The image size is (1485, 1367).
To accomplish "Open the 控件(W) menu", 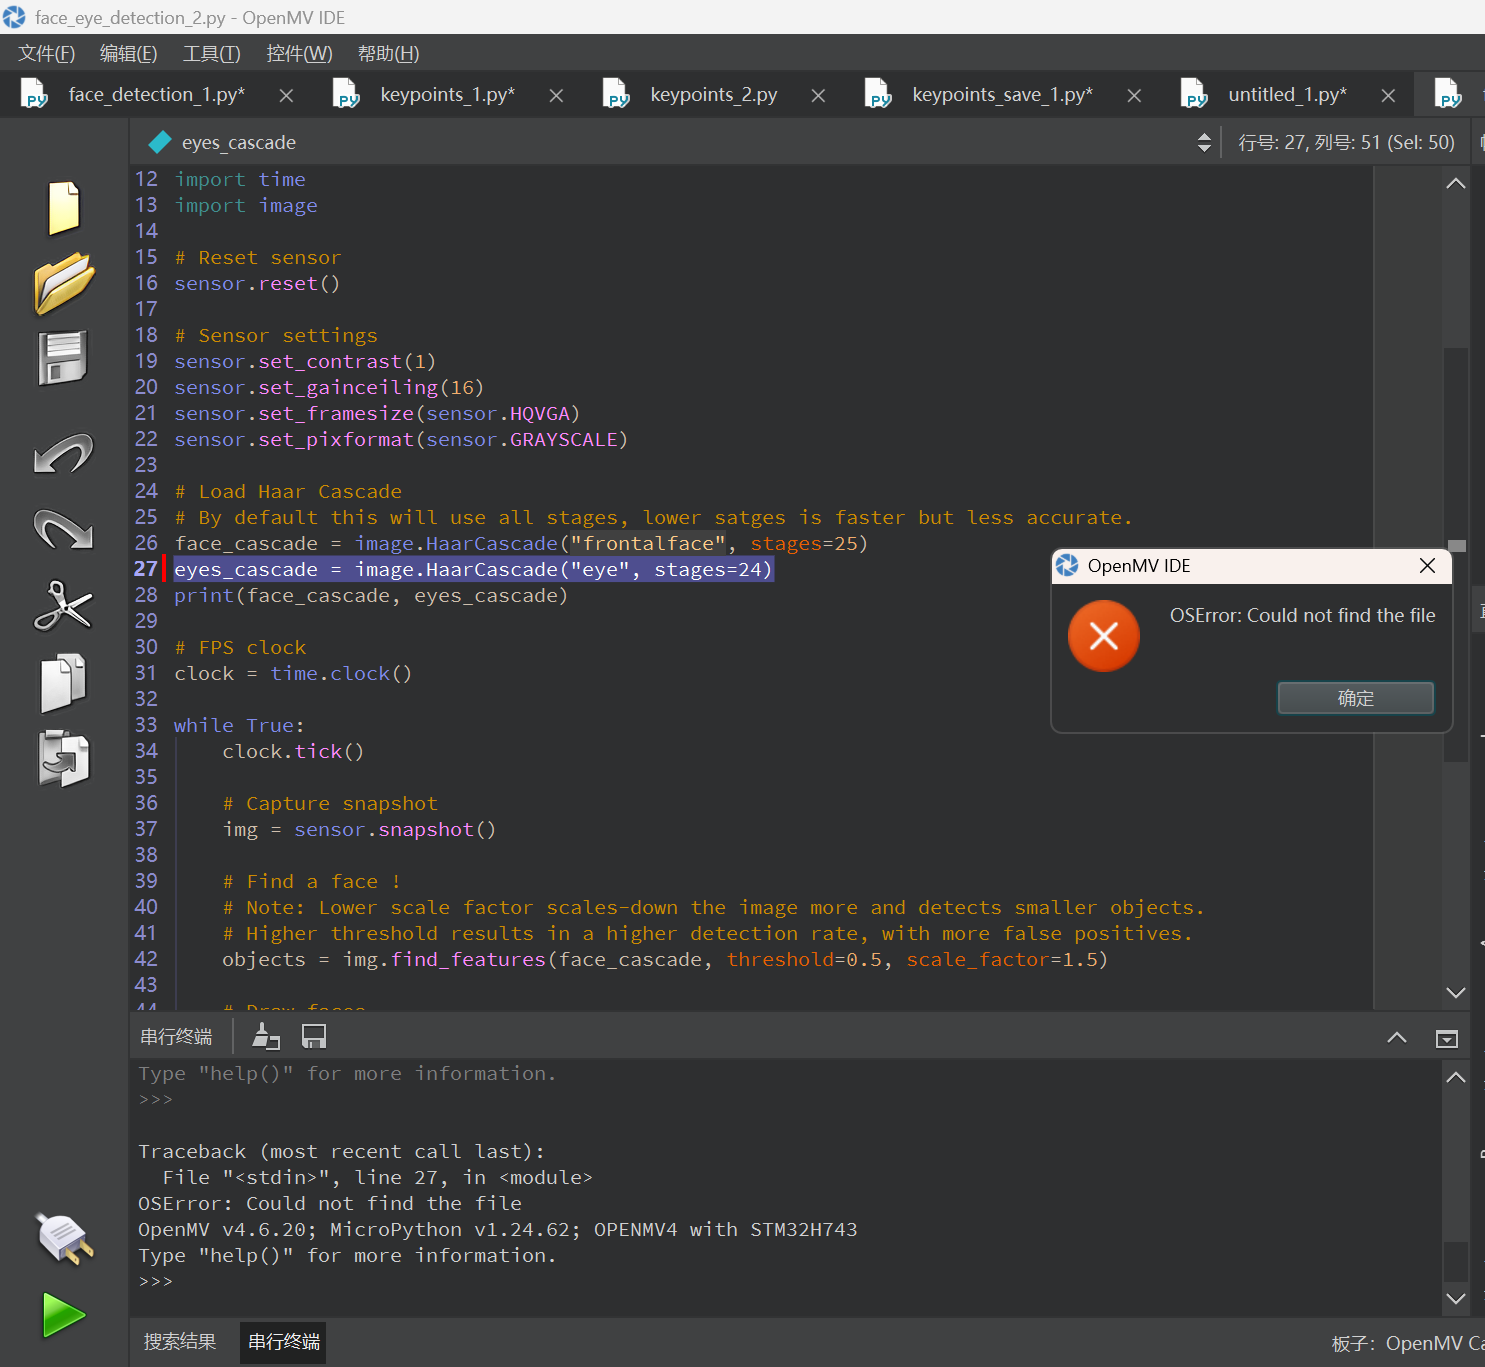I will [x=299, y=53].
